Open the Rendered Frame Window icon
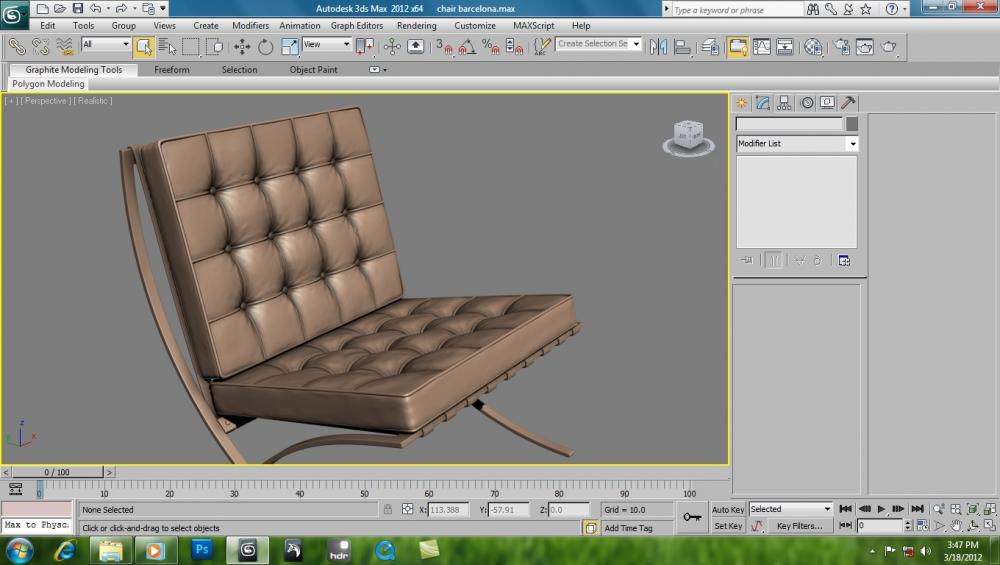Screen dimensions: 1000x565 [x=865, y=47]
